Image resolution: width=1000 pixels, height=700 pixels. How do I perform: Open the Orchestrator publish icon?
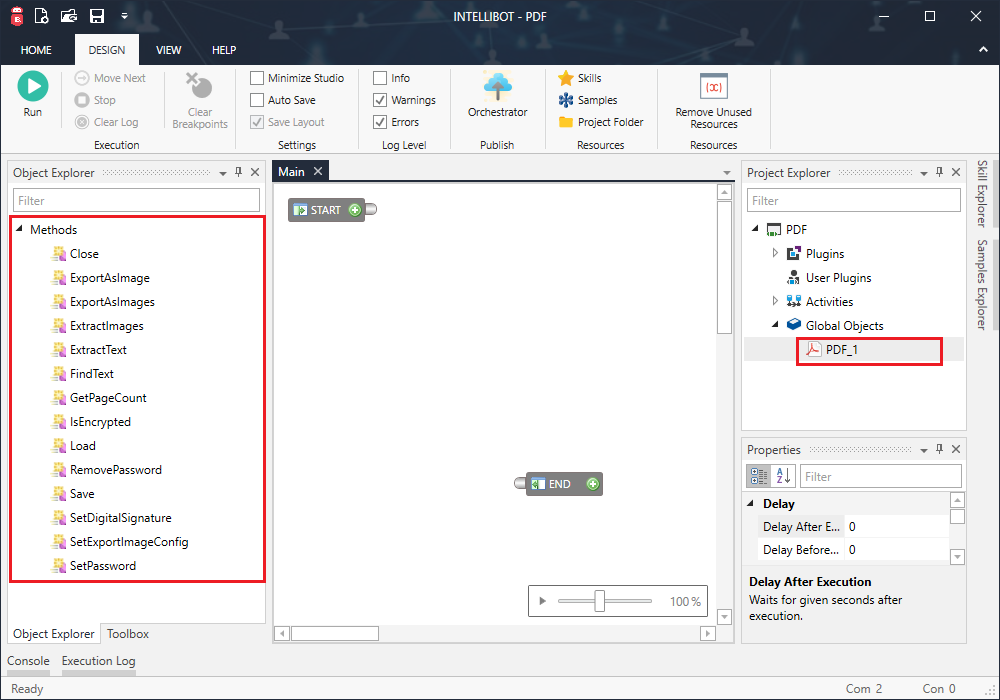[497, 86]
